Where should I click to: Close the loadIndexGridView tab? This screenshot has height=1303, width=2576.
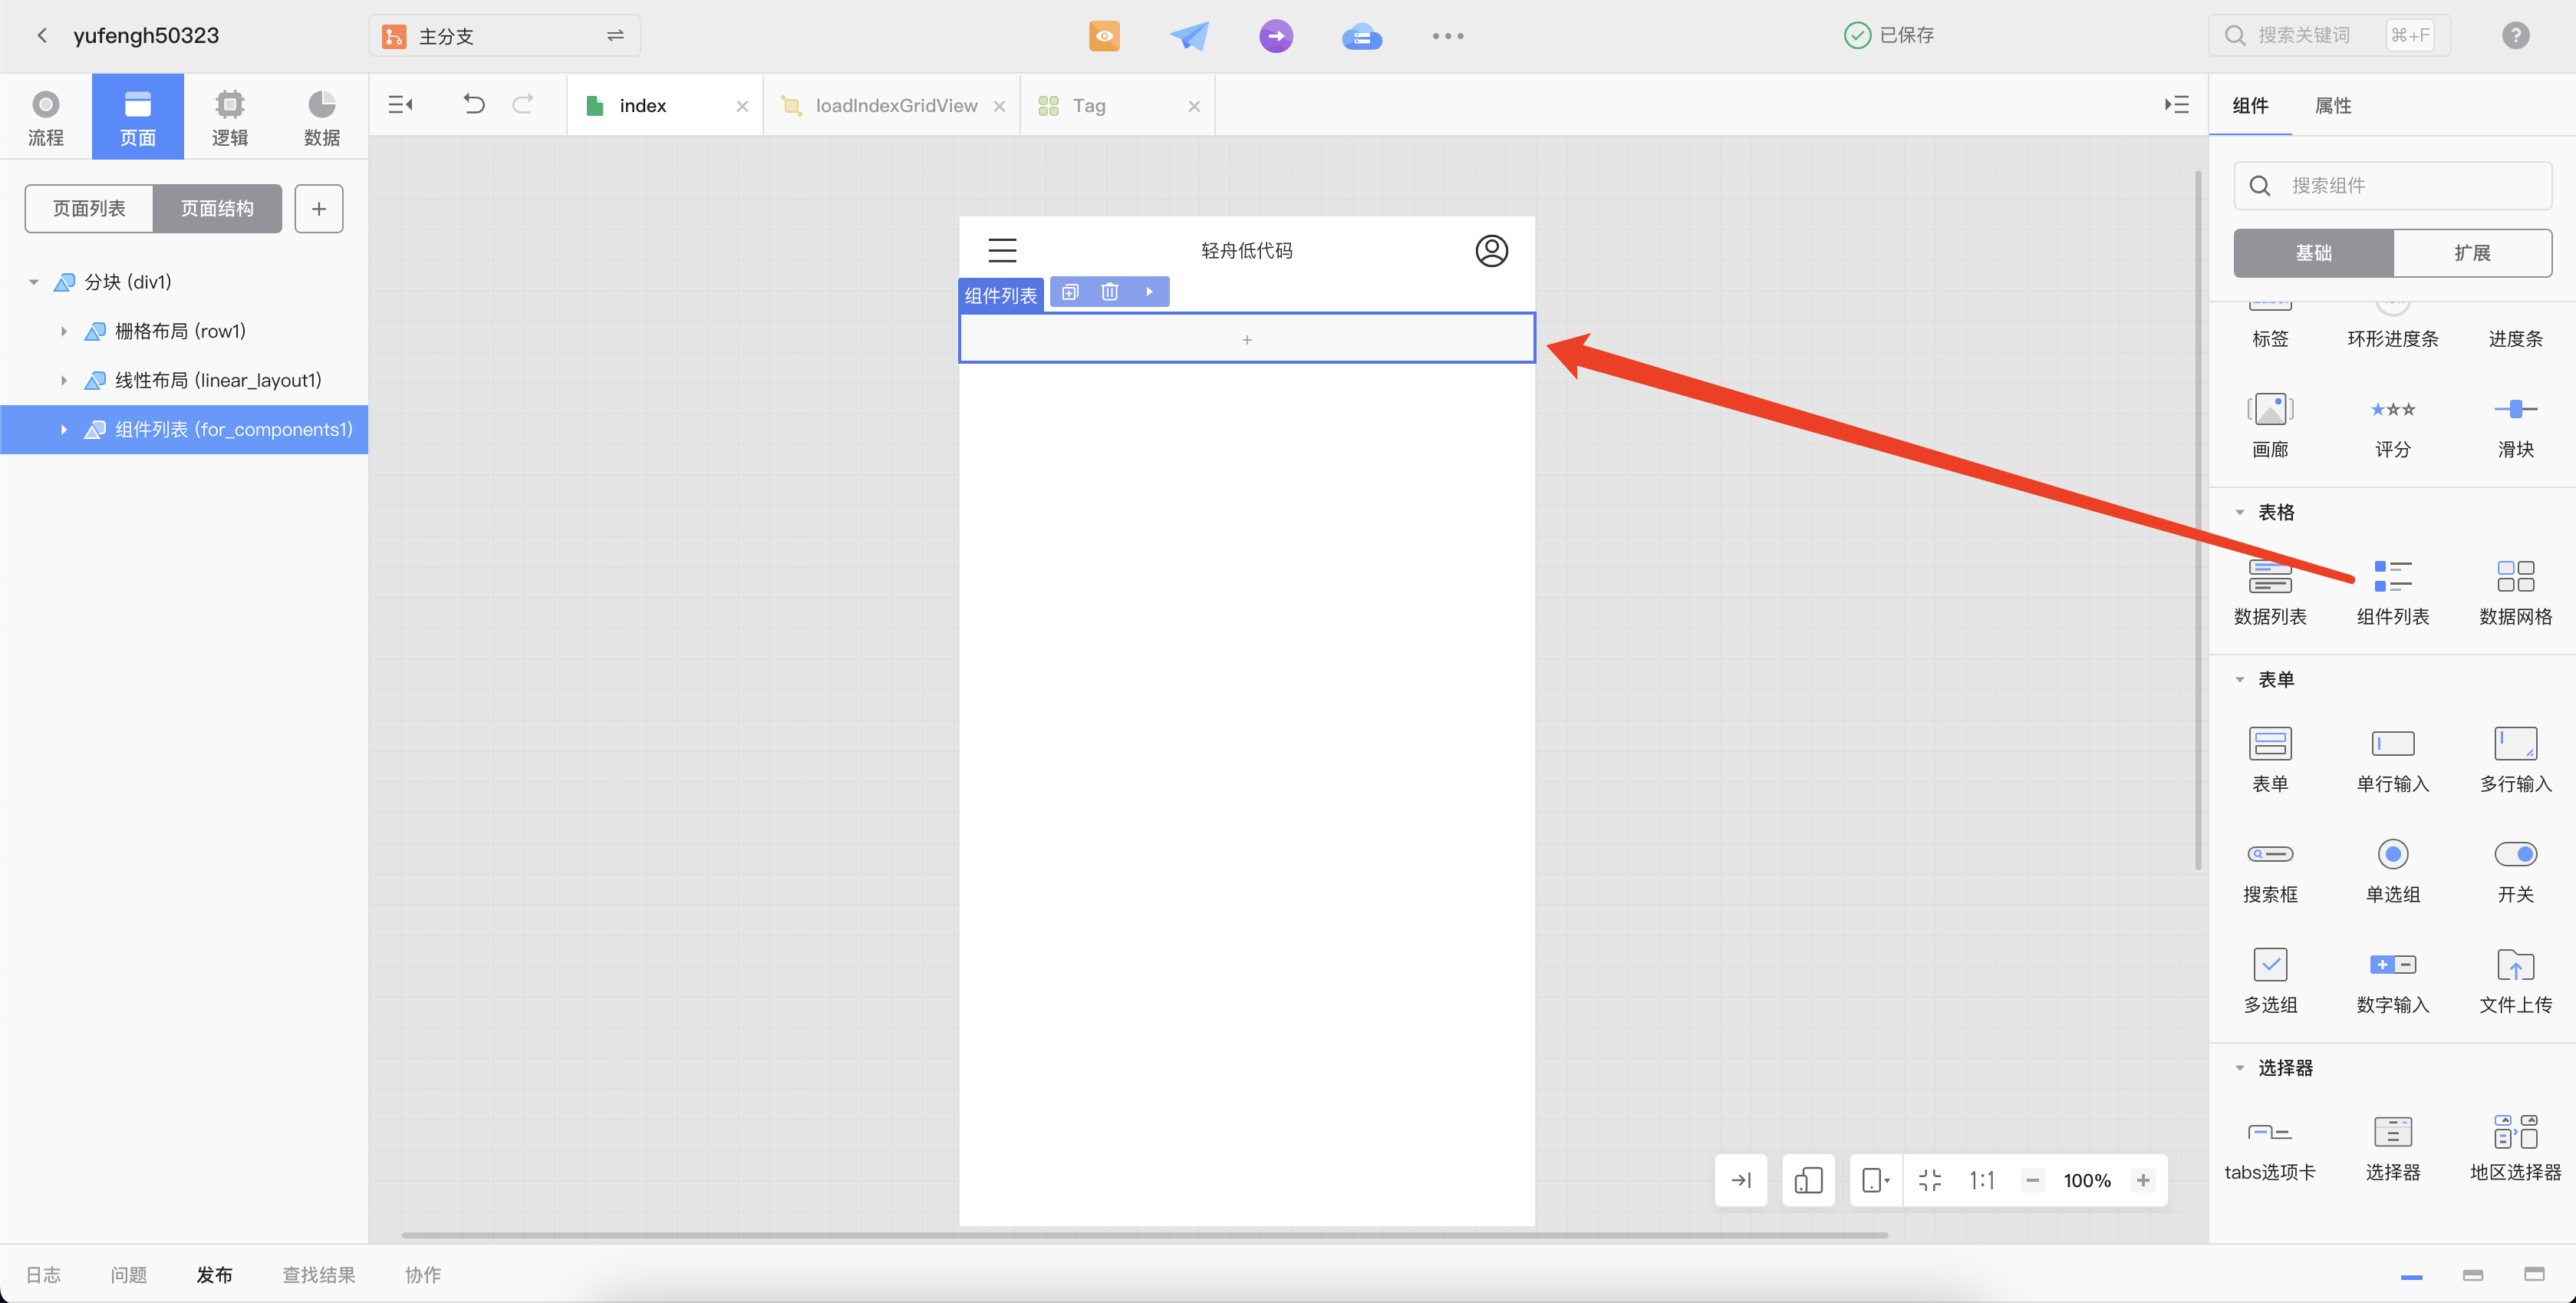pyautogui.click(x=999, y=106)
